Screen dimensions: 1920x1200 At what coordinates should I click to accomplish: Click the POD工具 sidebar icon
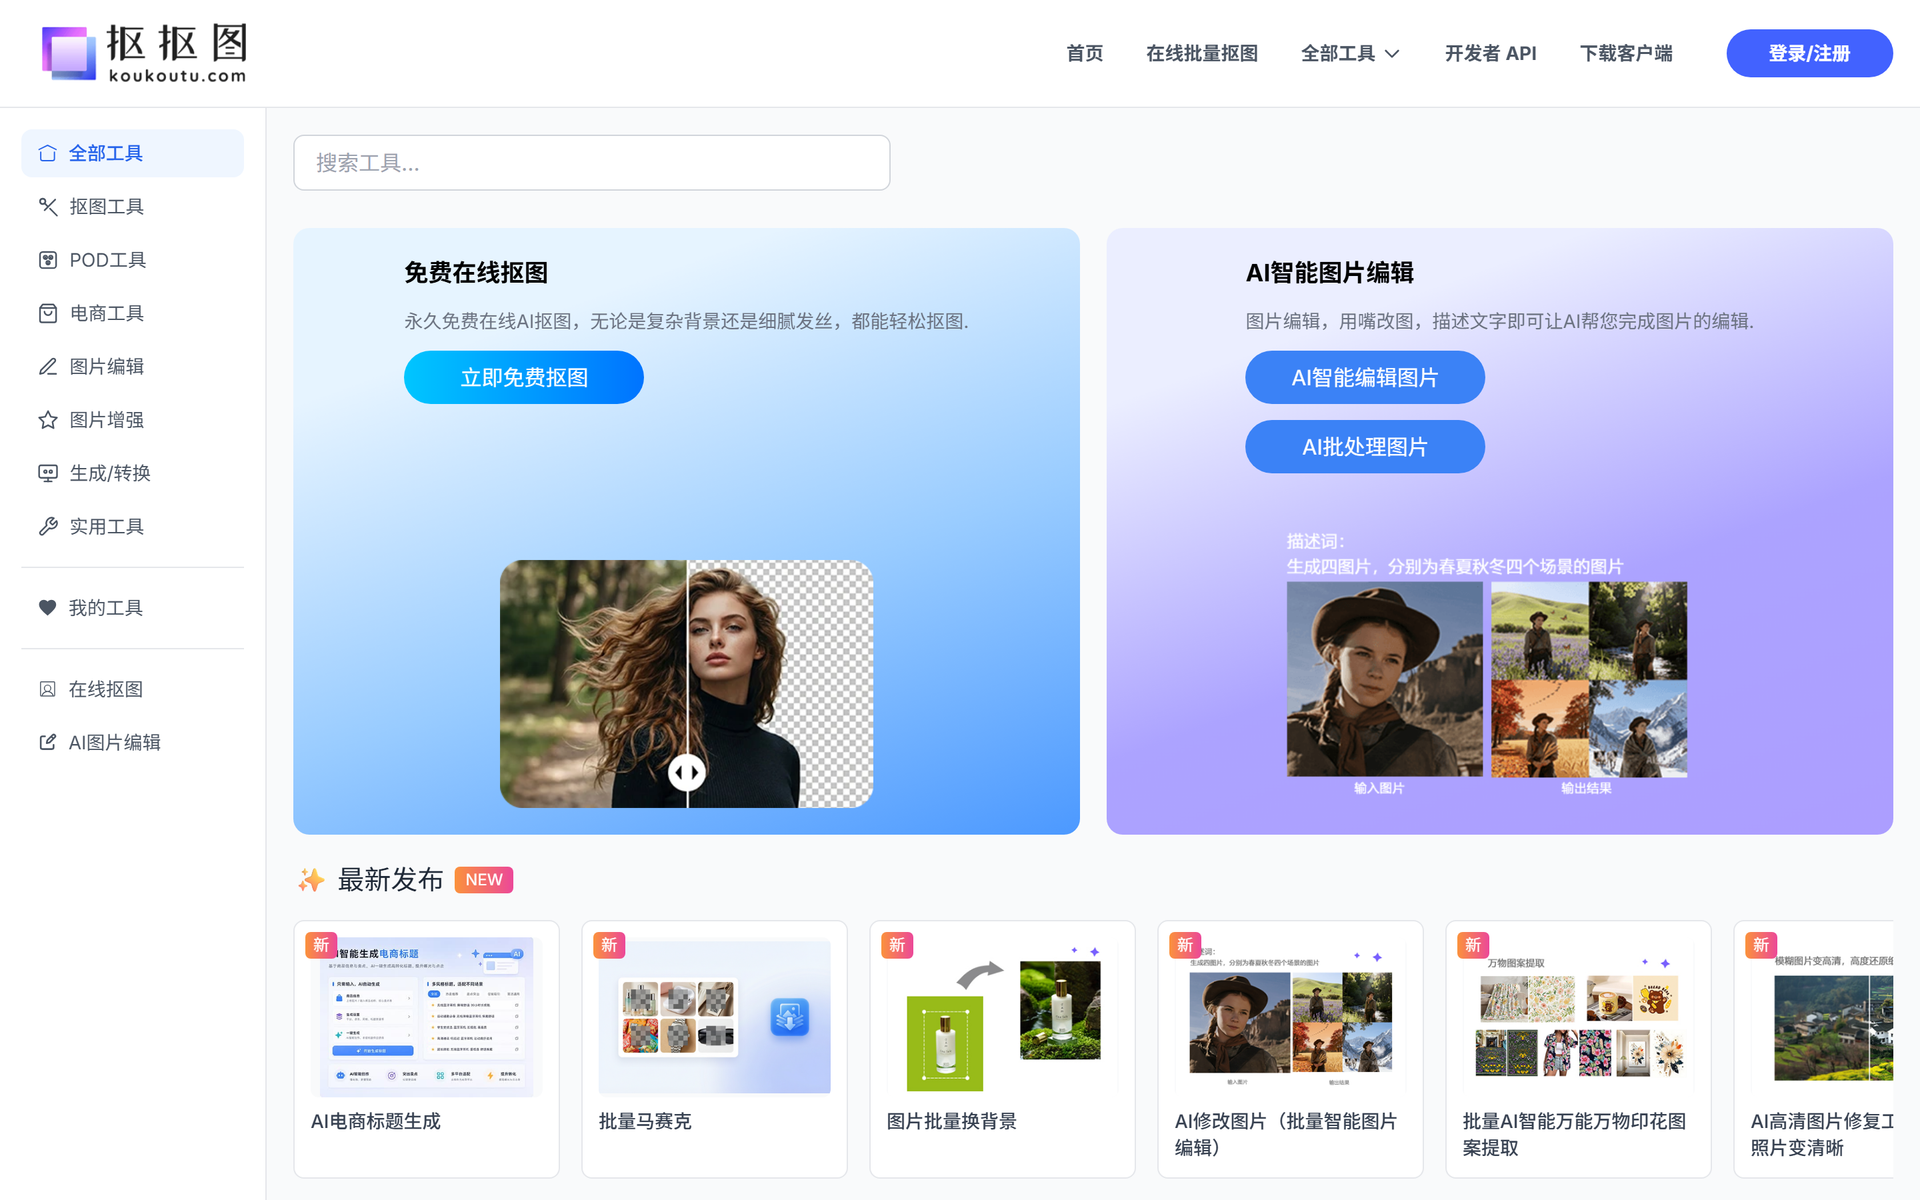[47, 260]
